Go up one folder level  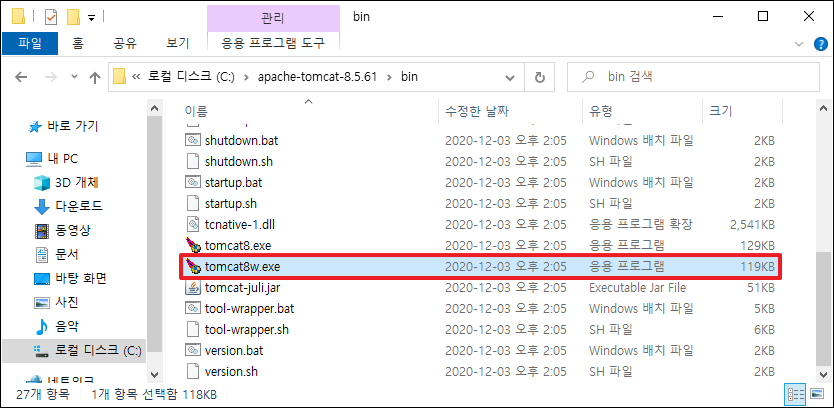(95, 78)
